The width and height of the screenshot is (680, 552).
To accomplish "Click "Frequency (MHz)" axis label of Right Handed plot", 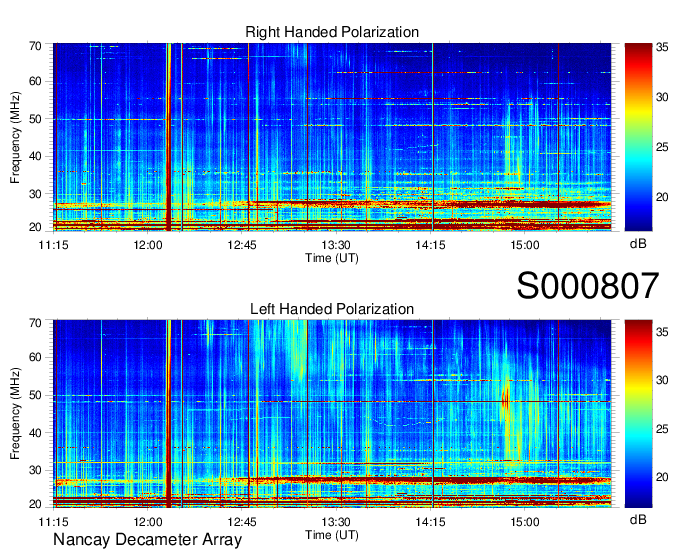I will 15,137.
